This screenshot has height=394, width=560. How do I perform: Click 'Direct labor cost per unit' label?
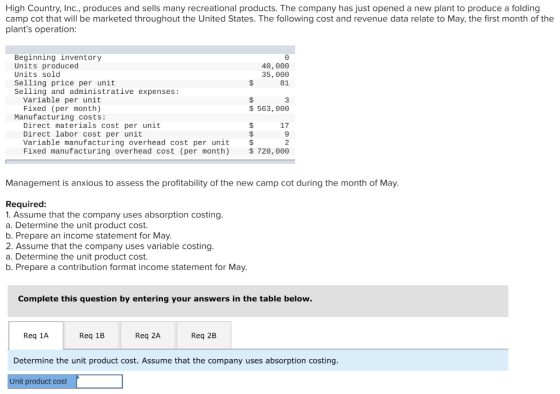(82, 134)
